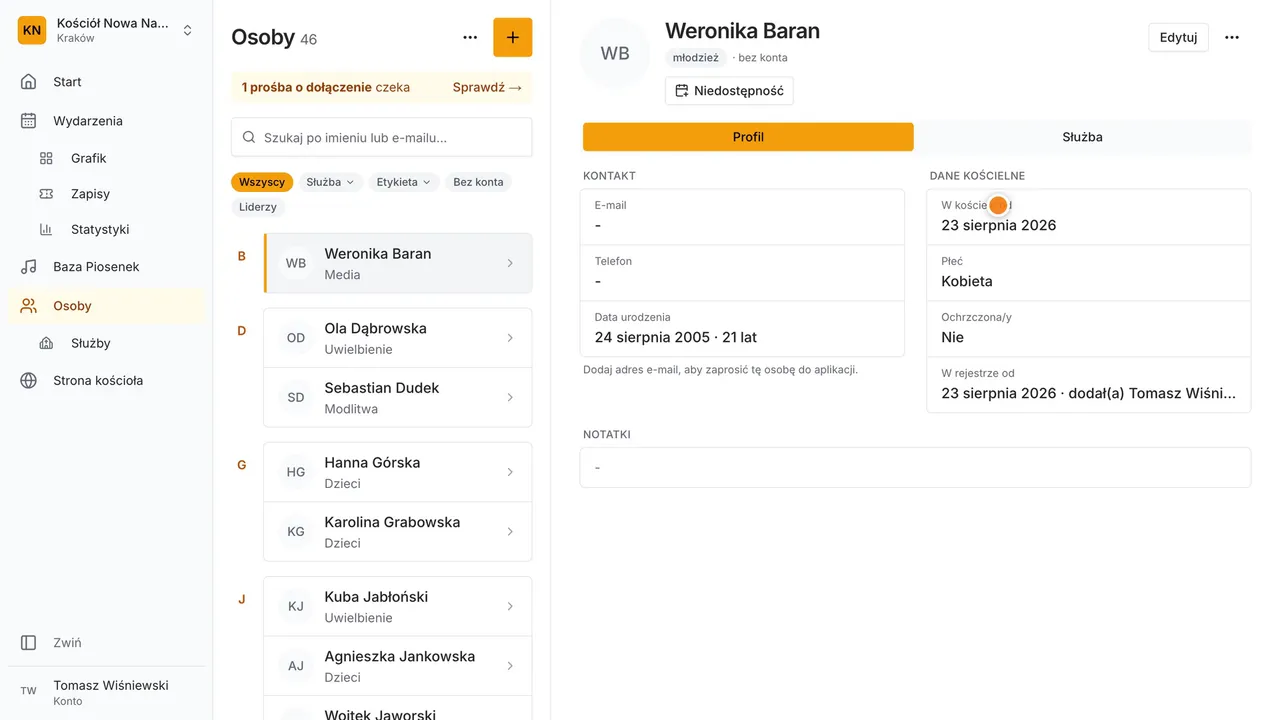This screenshot has width=1280, height=720.
Task: Open the Zapisy ticket icon
Action: tap(46, 194)
